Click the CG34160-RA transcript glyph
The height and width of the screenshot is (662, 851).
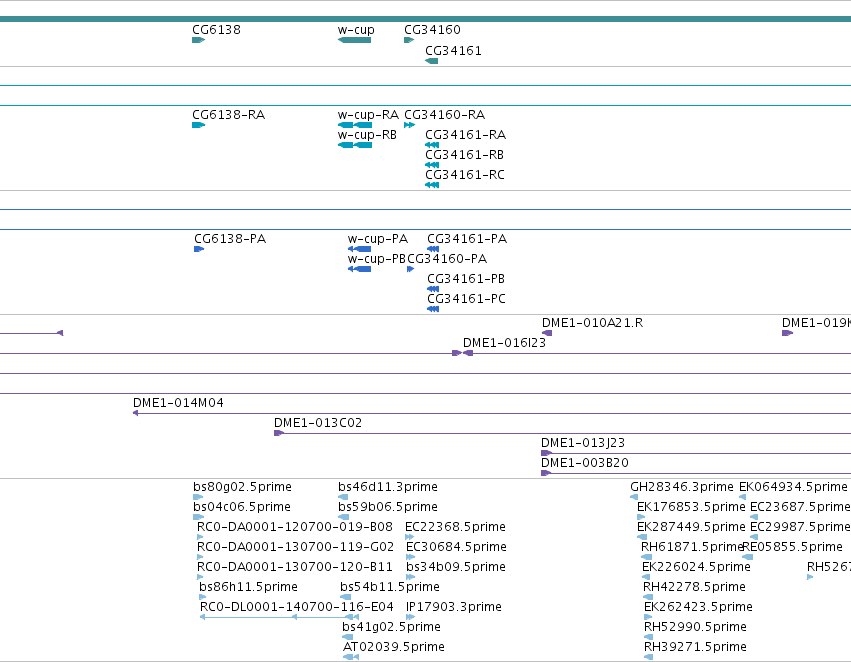(409, 125)
